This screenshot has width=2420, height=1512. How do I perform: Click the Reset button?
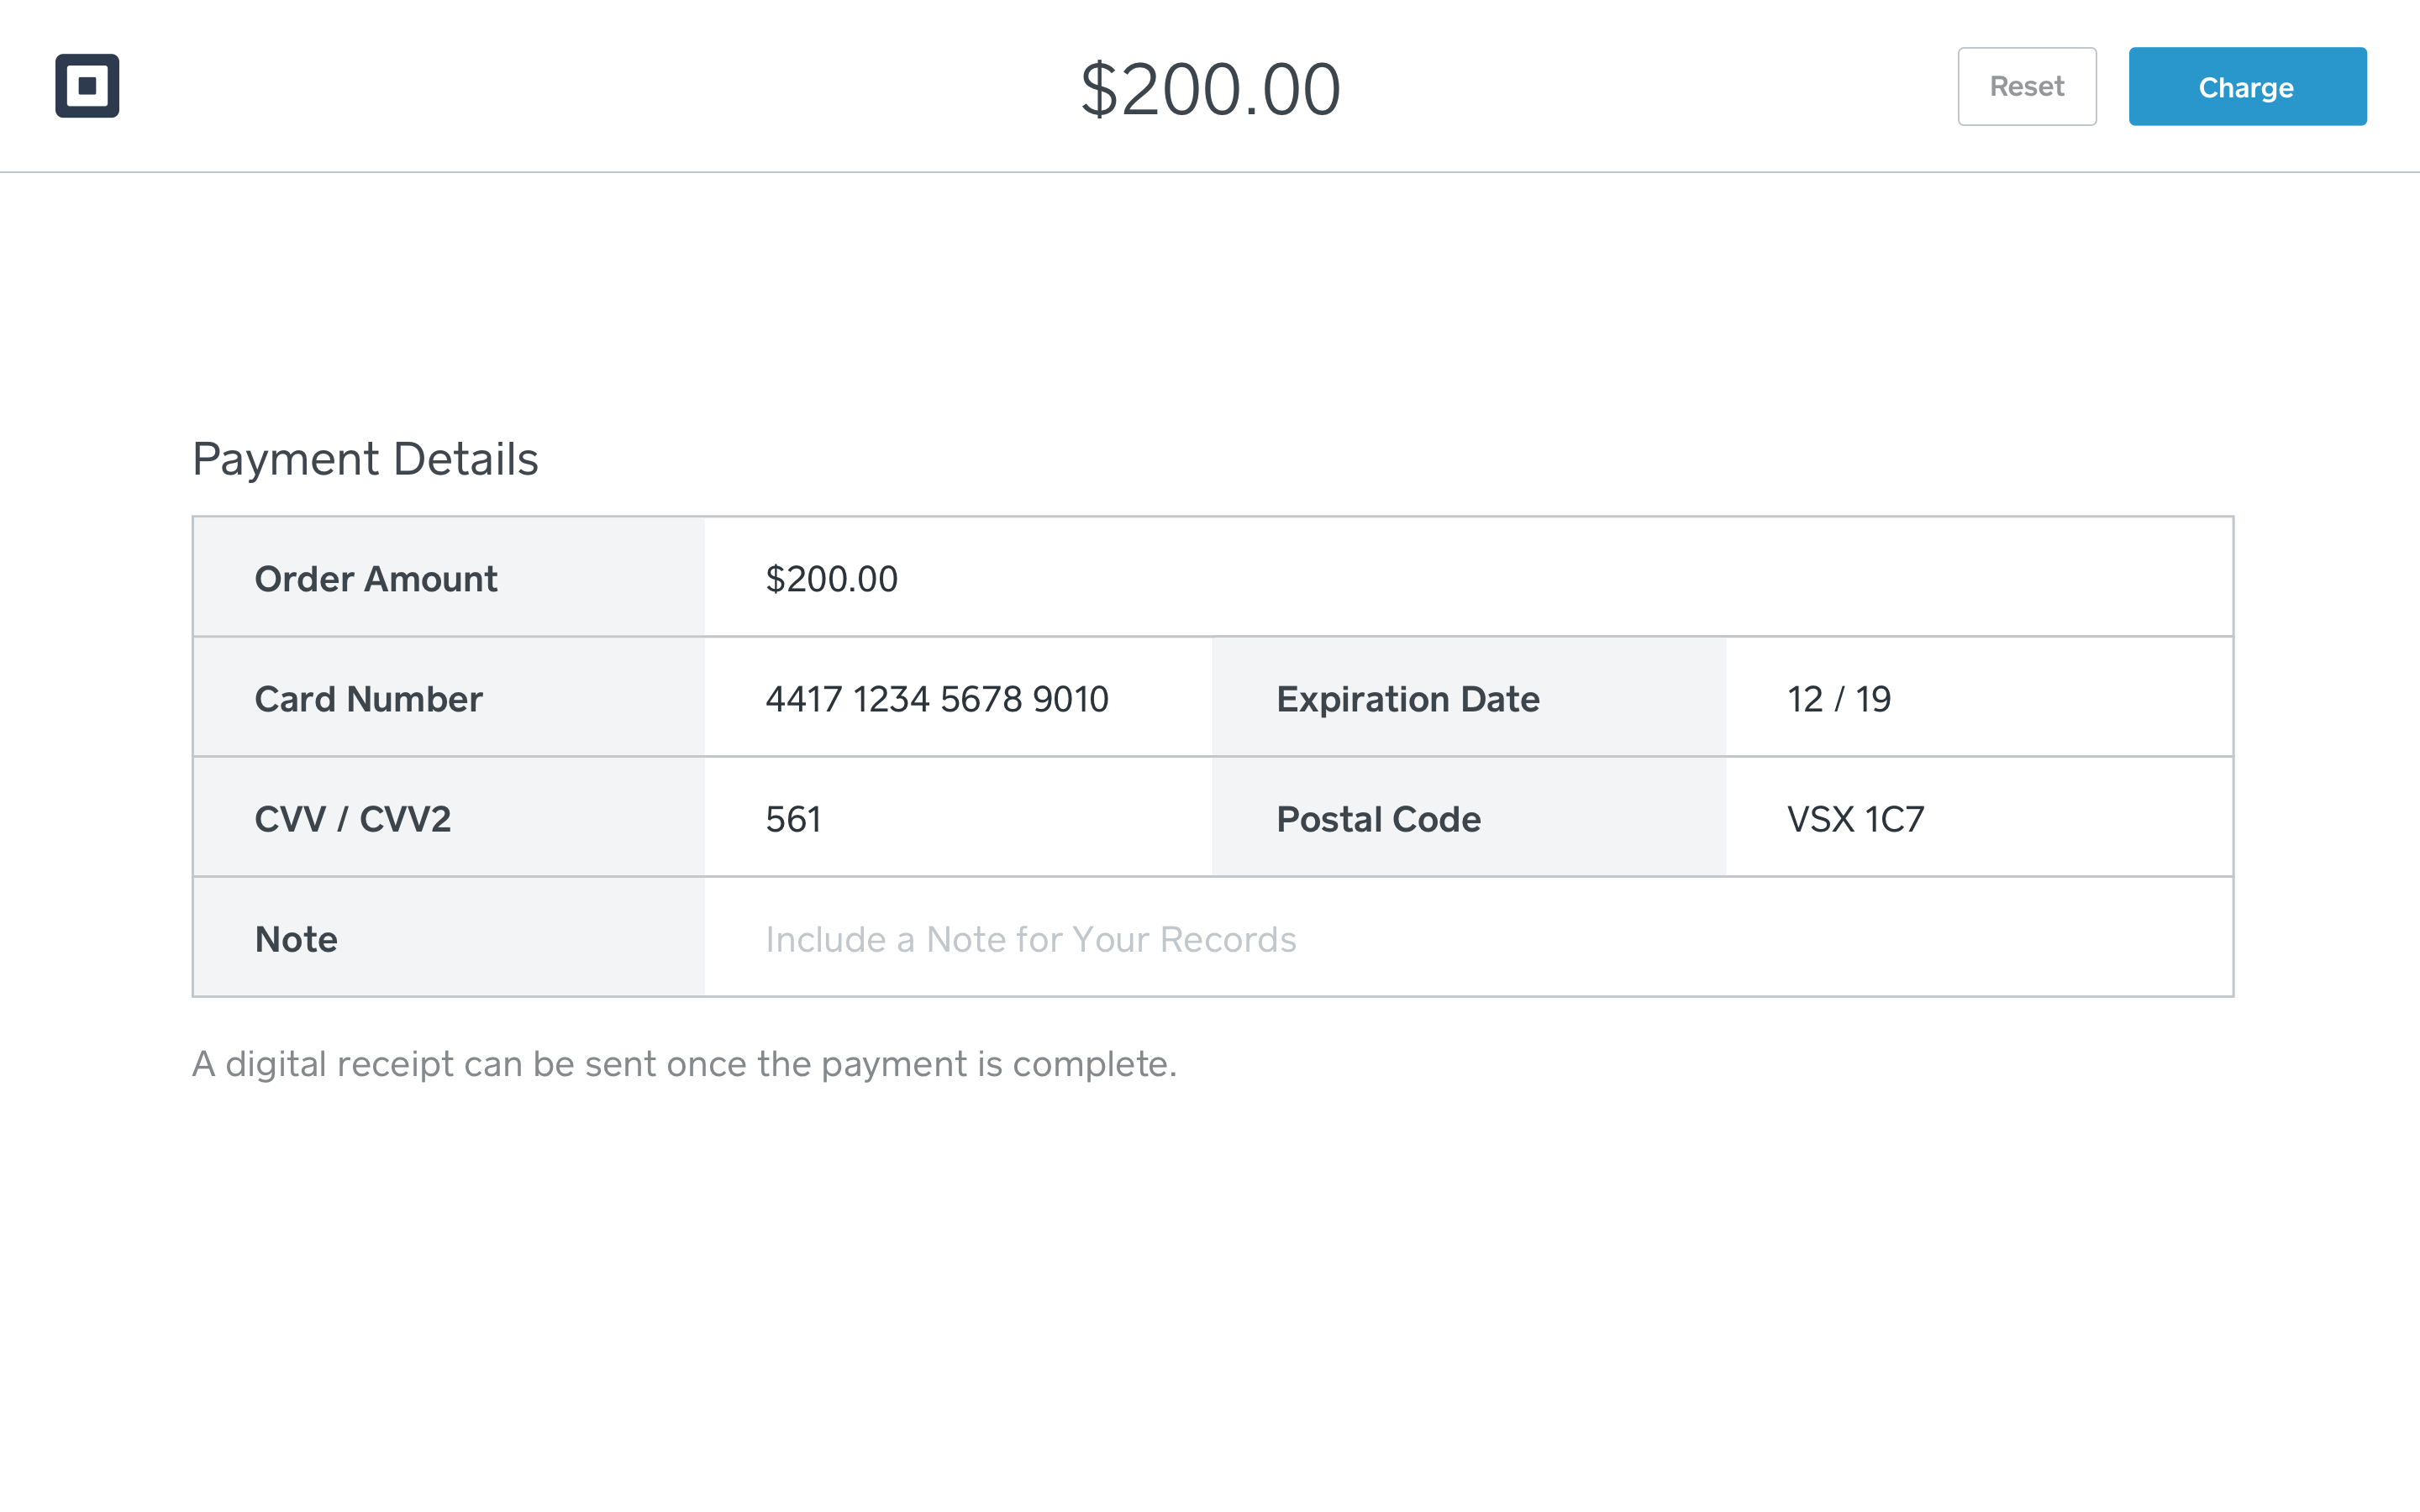pyautogui.click(x=2026, y=87)
